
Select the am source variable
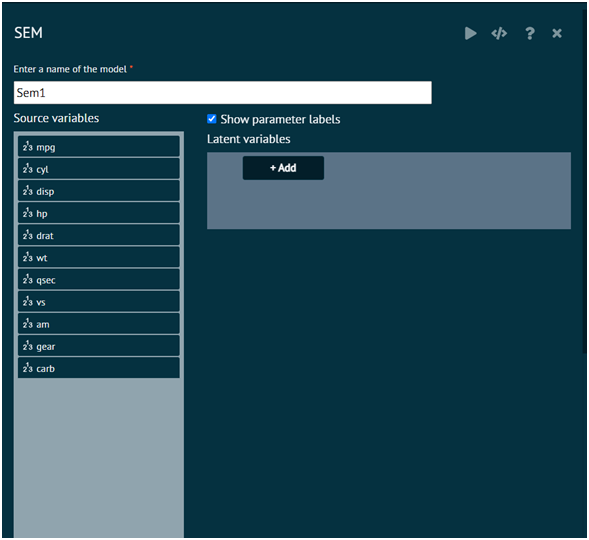pos(99,324)
